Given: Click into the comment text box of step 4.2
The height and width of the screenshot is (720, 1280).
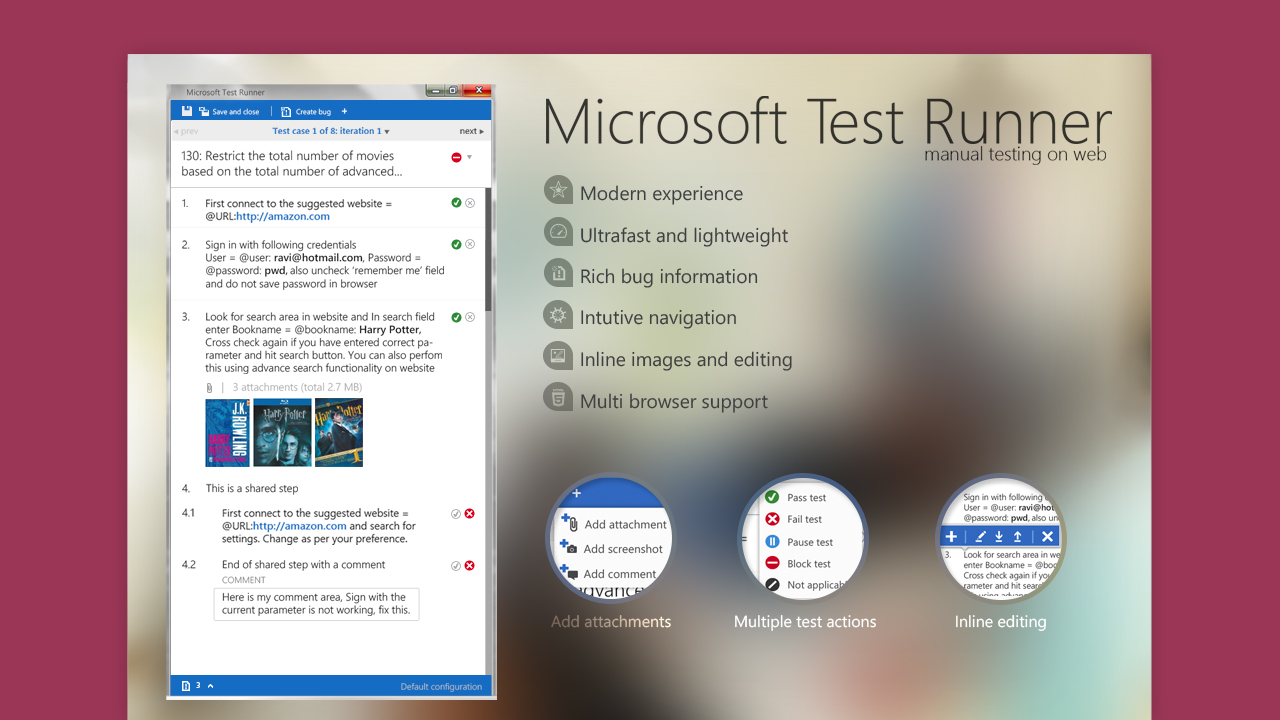Looking at the screenshot, I should click(x=316, y=603).
